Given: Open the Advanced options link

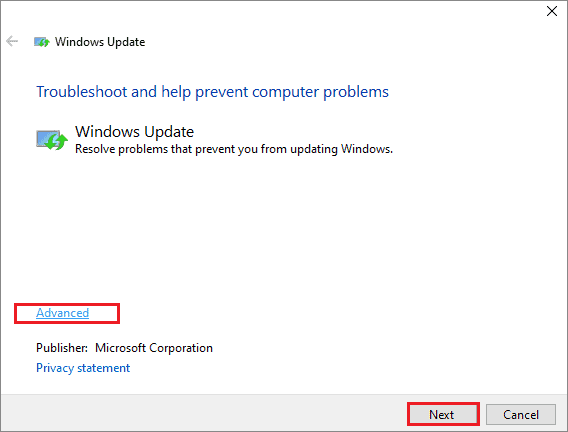Looking at the screenshot, I should click(62, 313).
